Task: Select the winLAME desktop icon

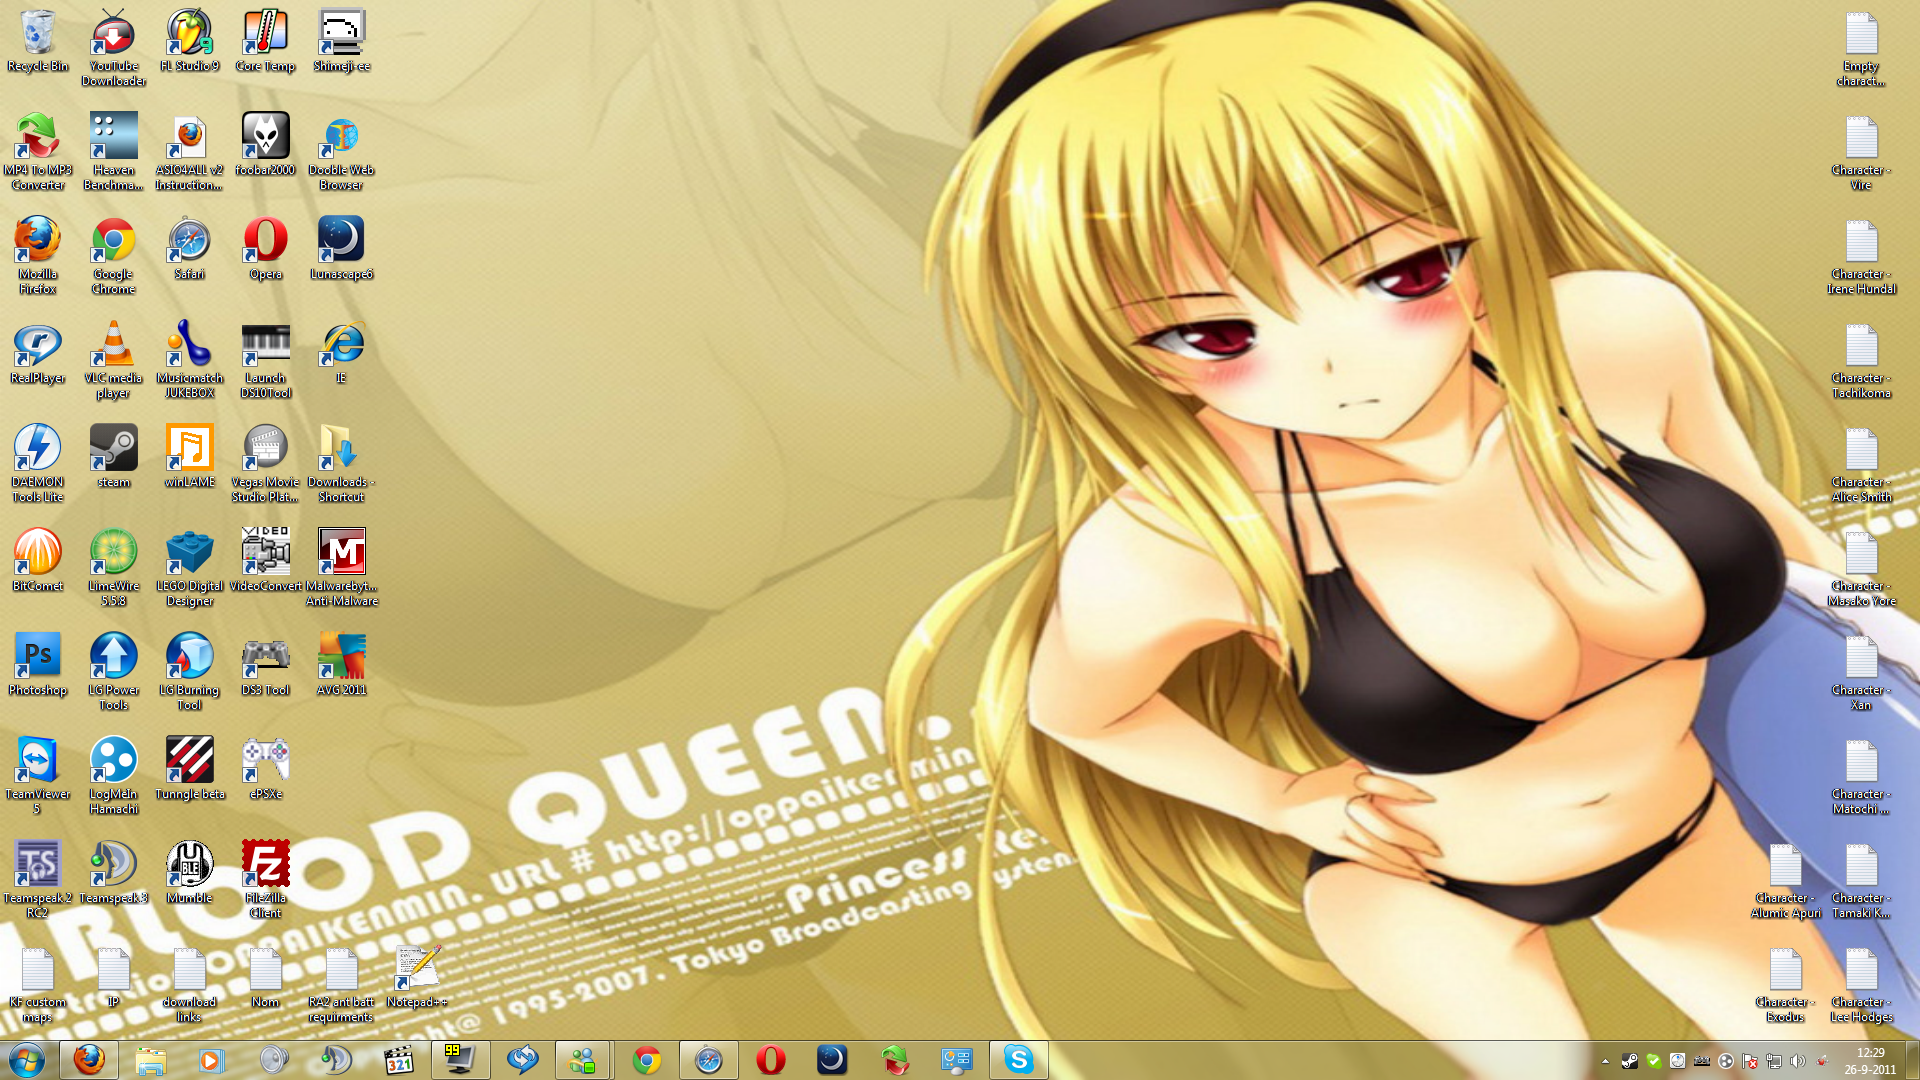Action: [x=190, y=457]
